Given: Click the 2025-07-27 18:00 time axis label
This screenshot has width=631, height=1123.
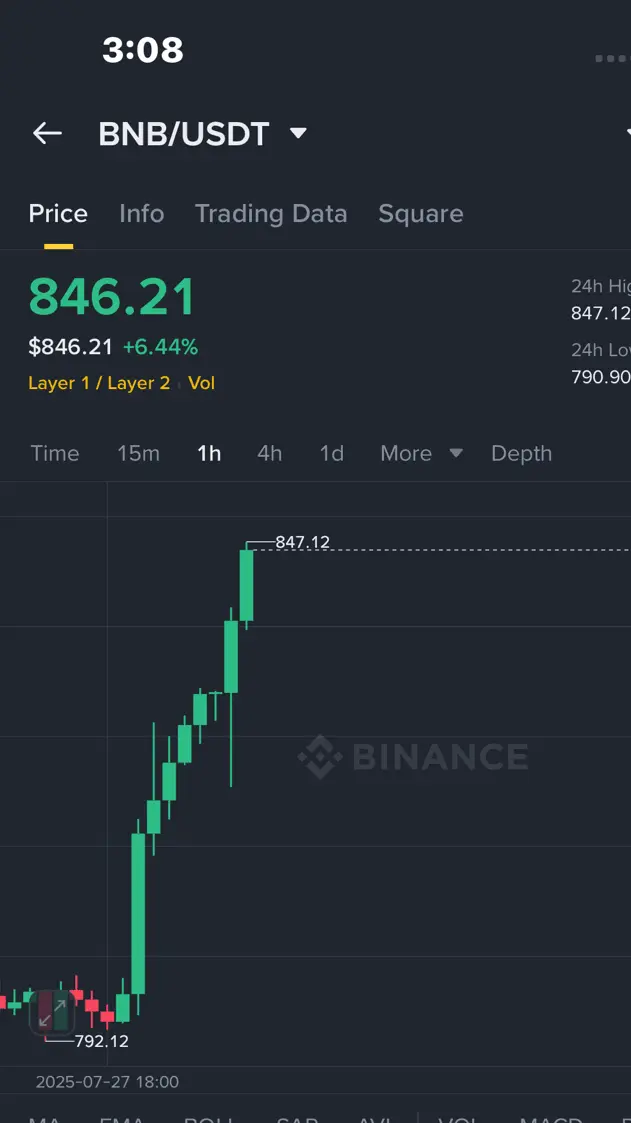Looking at the screenshot, I should tap(107, 1081).
